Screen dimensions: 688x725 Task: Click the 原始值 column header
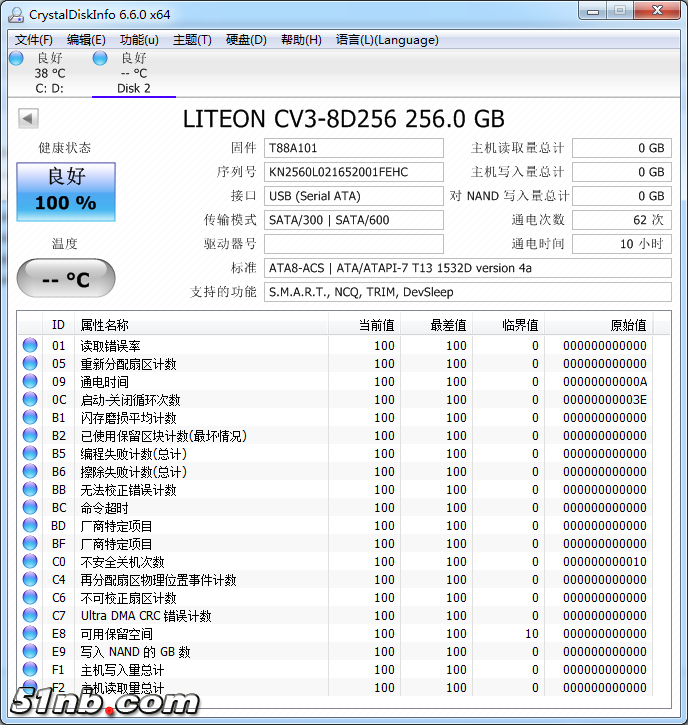point(628,325)
